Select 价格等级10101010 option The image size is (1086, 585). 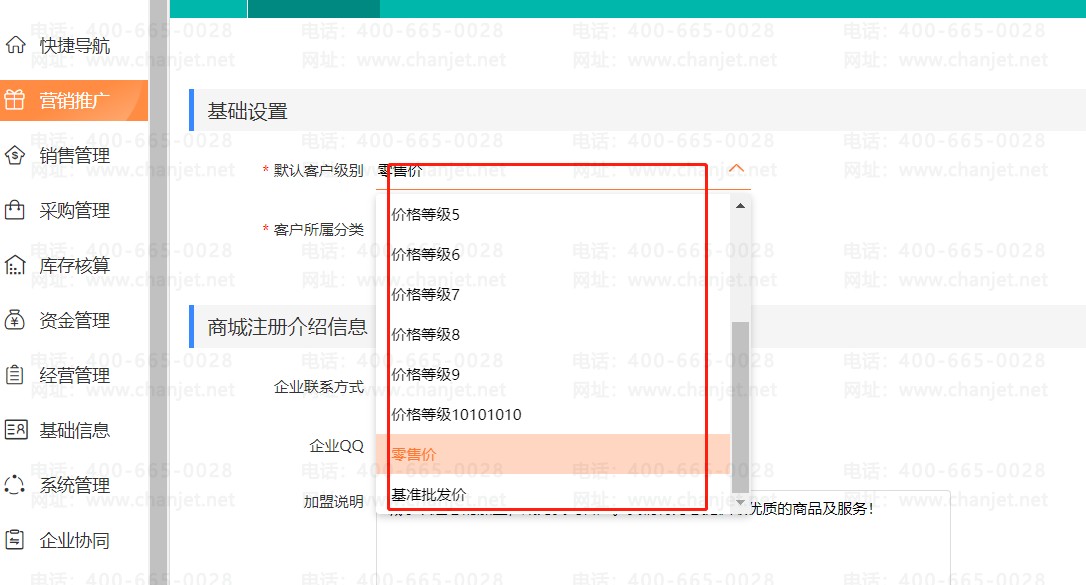pos(553,415)
